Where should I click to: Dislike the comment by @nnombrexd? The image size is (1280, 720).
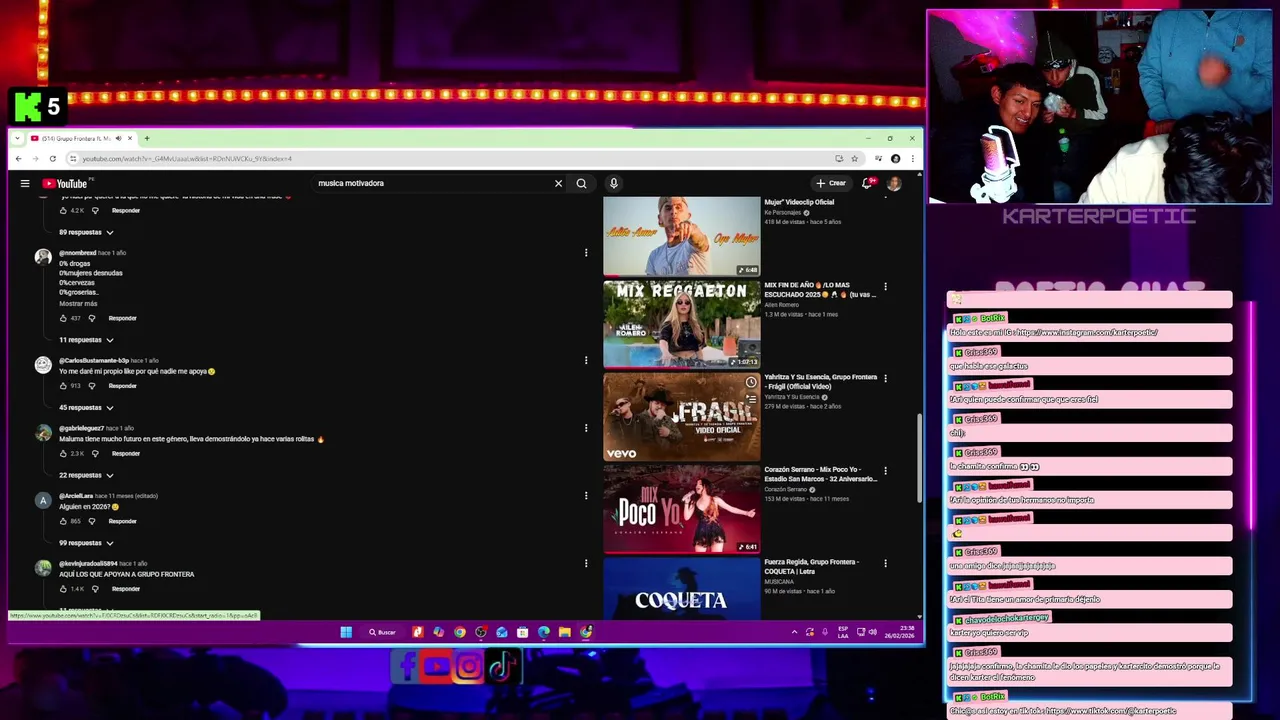[92, 318]
